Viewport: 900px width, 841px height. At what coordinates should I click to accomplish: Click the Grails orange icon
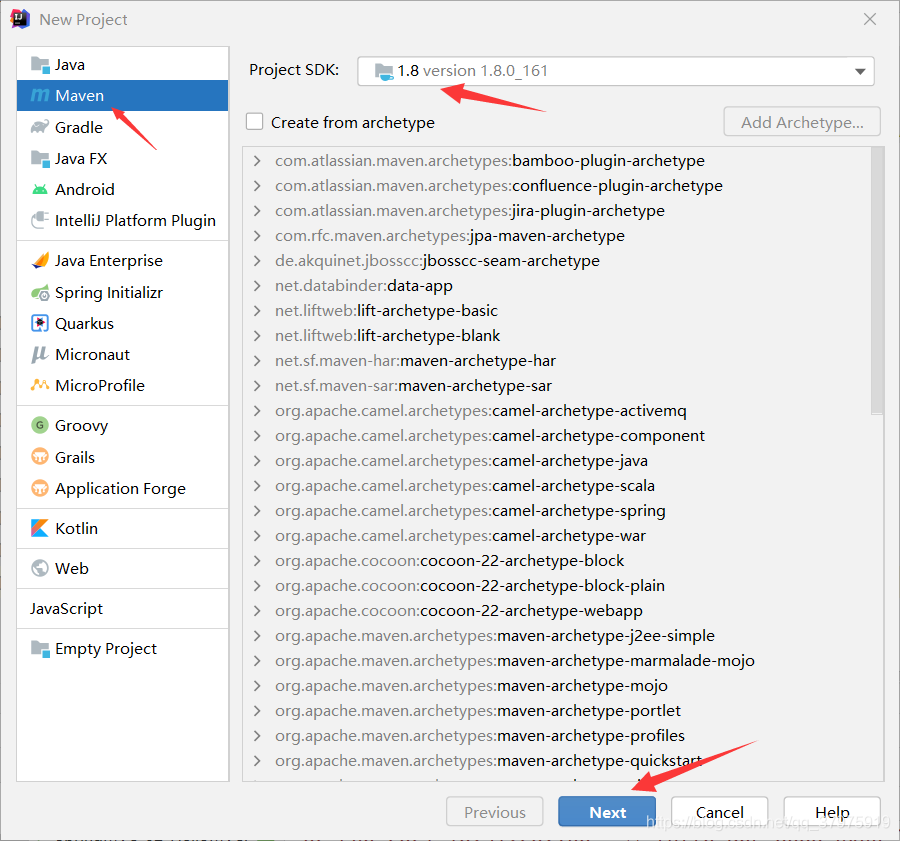(x=40, y=458)
